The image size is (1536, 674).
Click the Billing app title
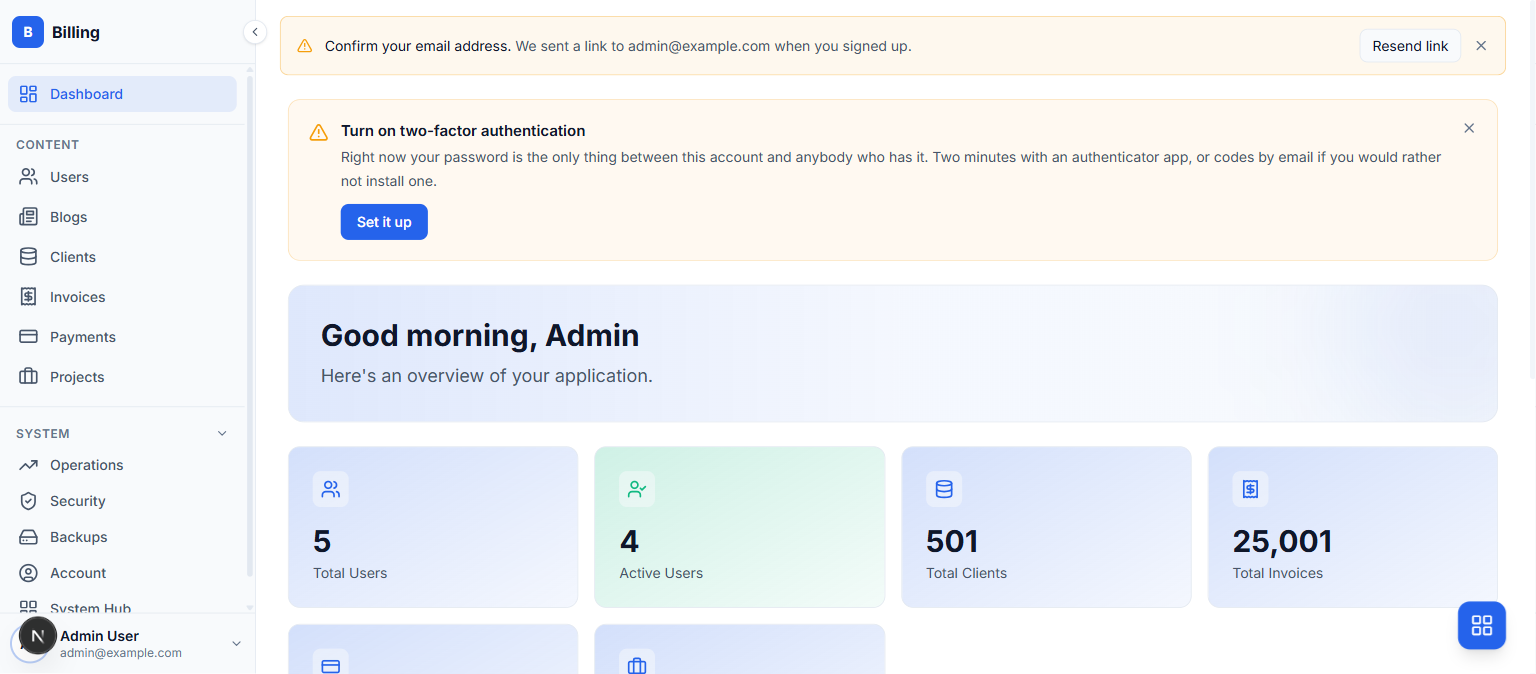point(76,32)
